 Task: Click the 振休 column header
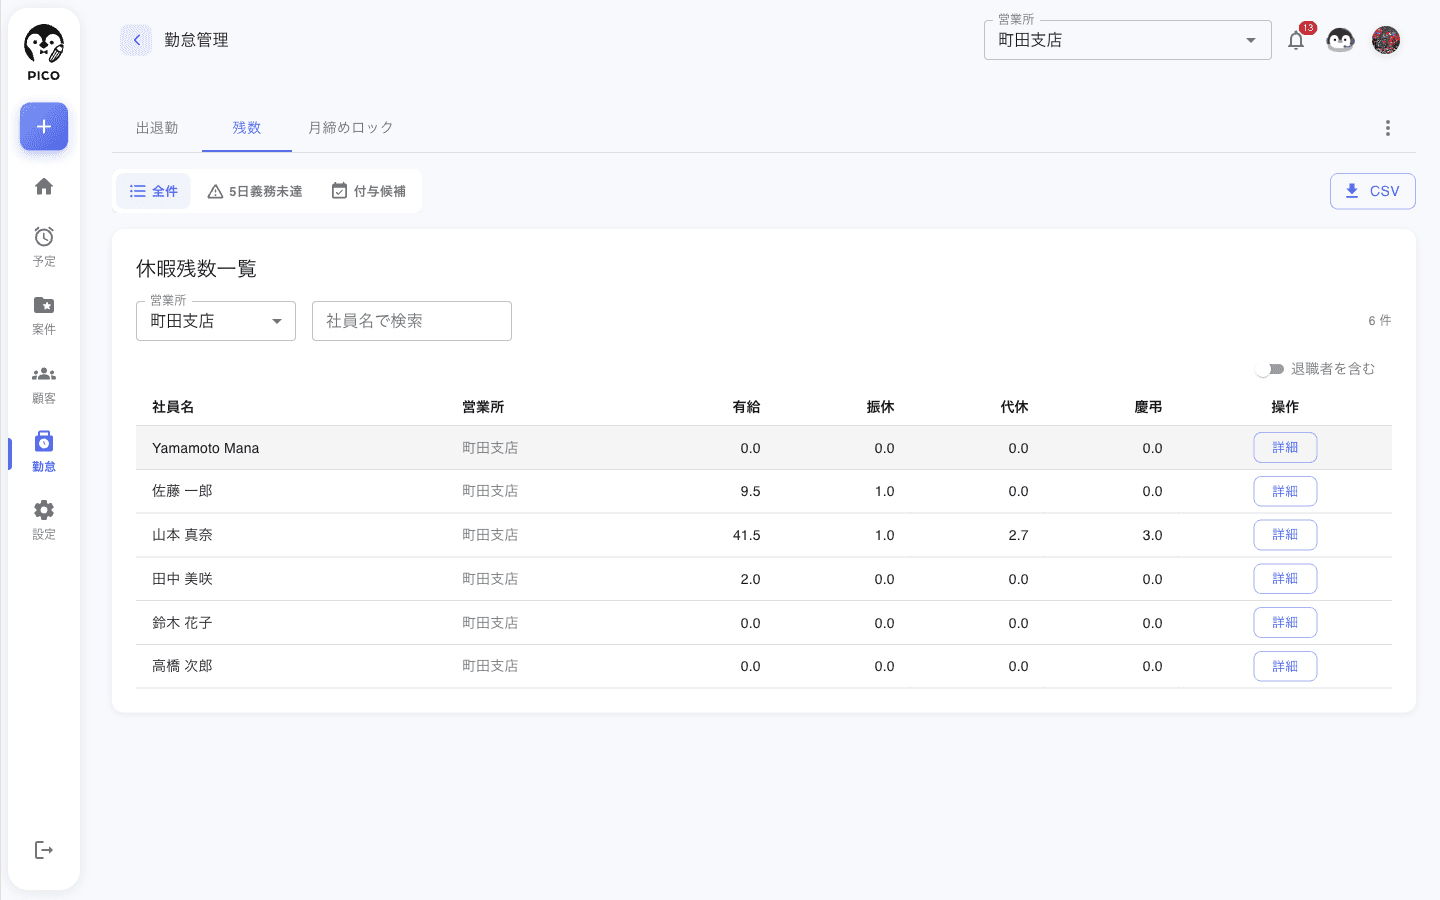pyautogui.click(x=880, y=407)
